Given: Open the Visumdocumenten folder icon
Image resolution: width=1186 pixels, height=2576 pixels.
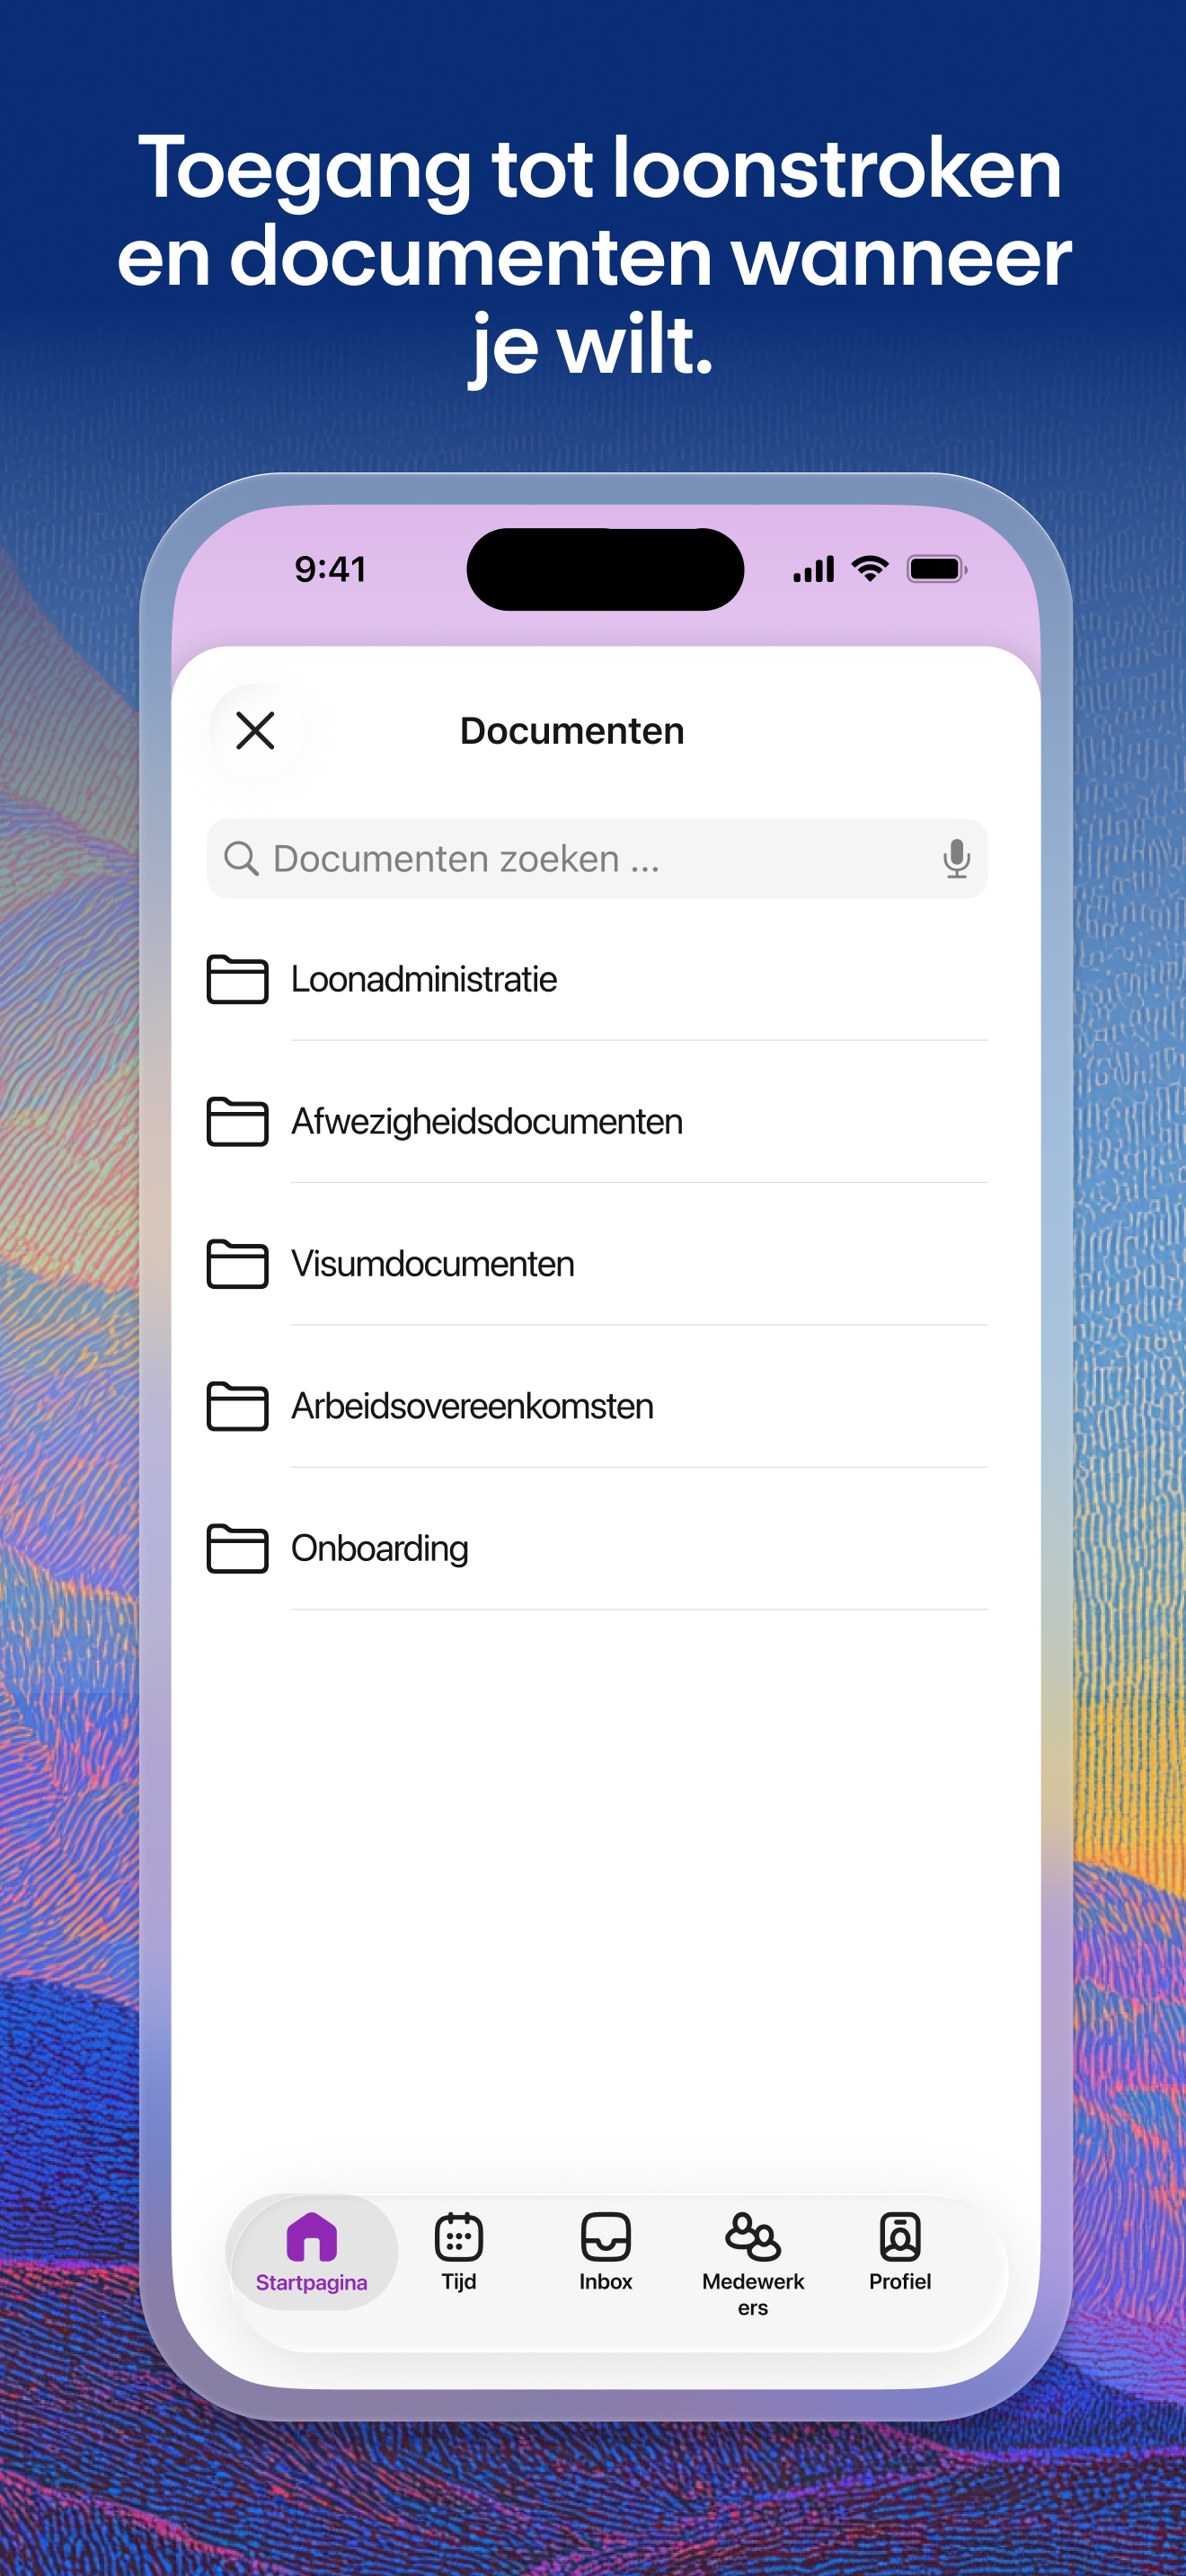Looking at the screenshot, I should 237,1264.
